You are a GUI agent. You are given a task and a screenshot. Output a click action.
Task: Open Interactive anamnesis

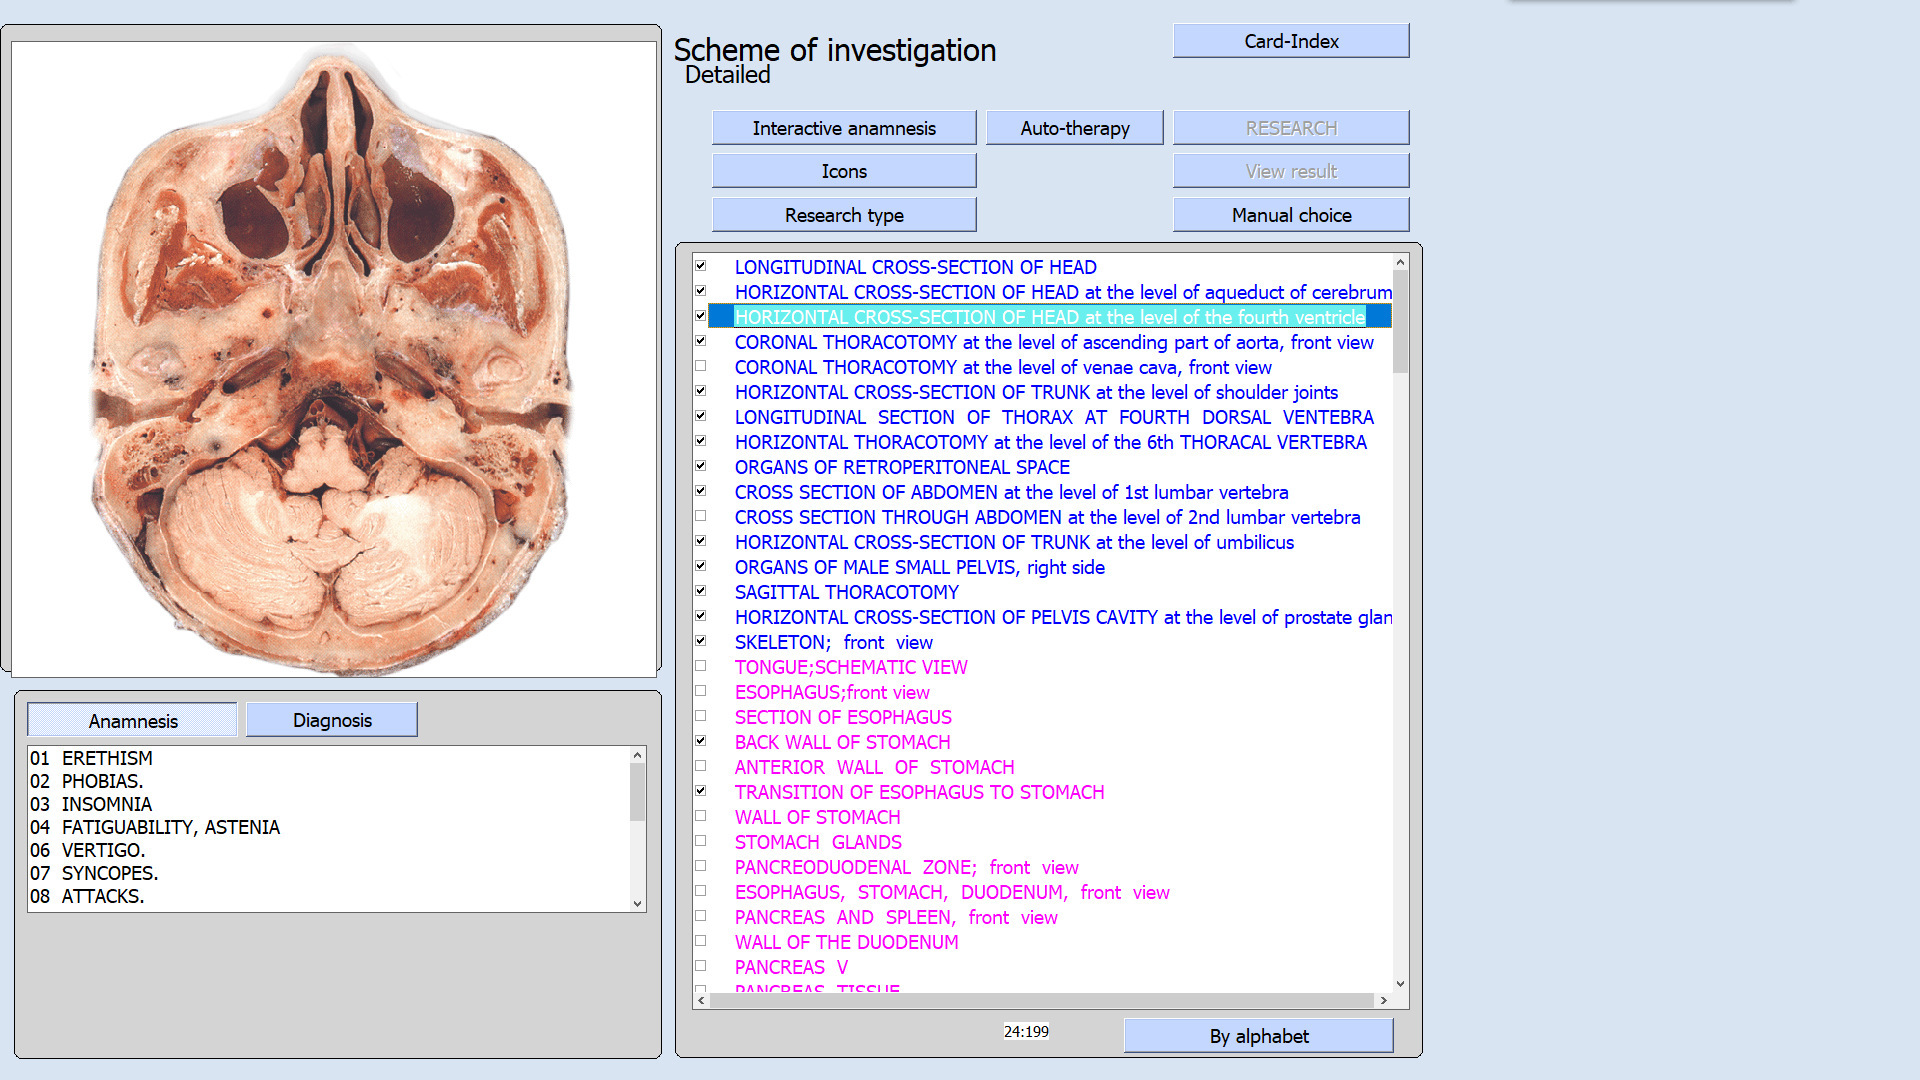[x=844, y=128]
